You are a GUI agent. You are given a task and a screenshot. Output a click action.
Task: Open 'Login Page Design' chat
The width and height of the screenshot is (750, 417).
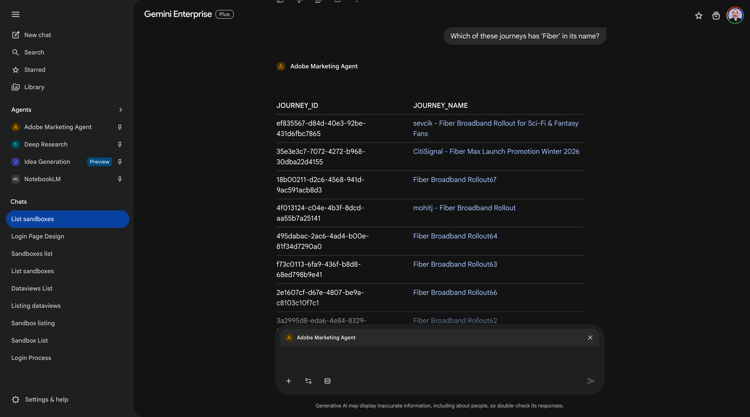point(37,236)
